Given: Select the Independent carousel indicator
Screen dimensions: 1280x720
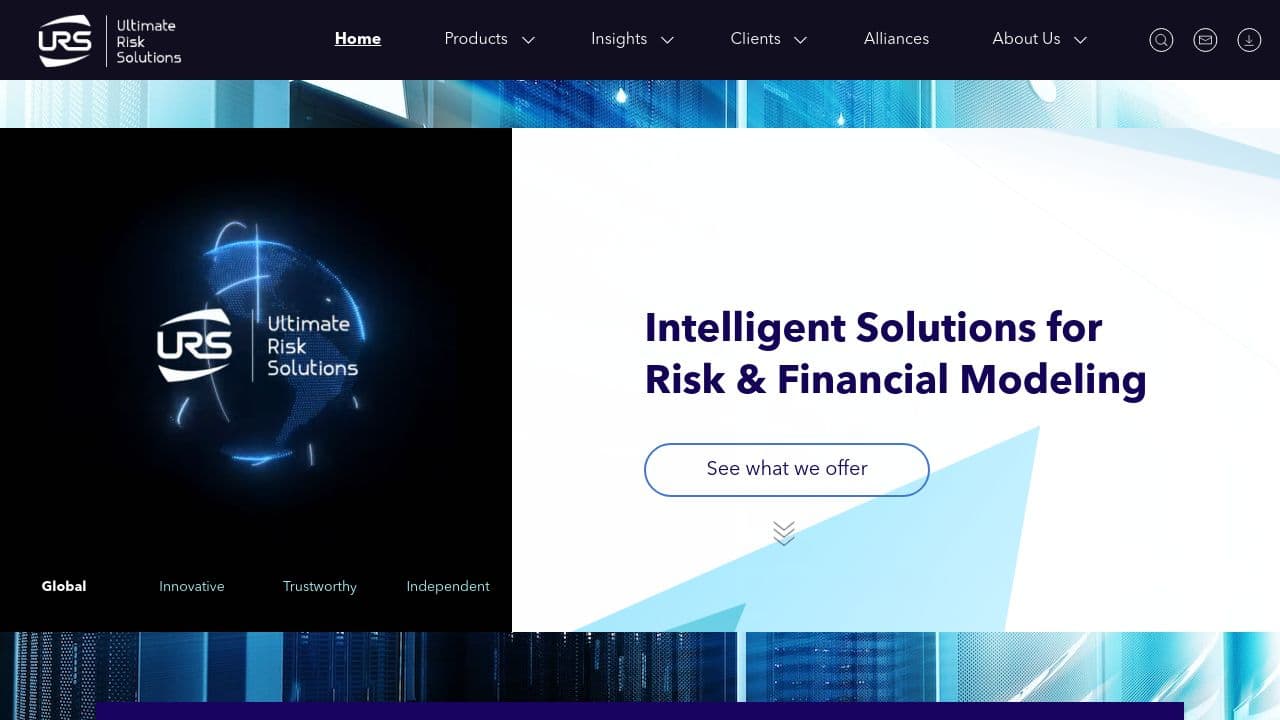Looking at the screenshot, I should point(447,586).
